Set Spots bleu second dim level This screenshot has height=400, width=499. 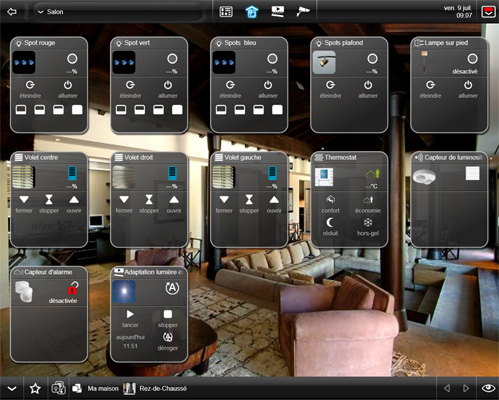240,110
